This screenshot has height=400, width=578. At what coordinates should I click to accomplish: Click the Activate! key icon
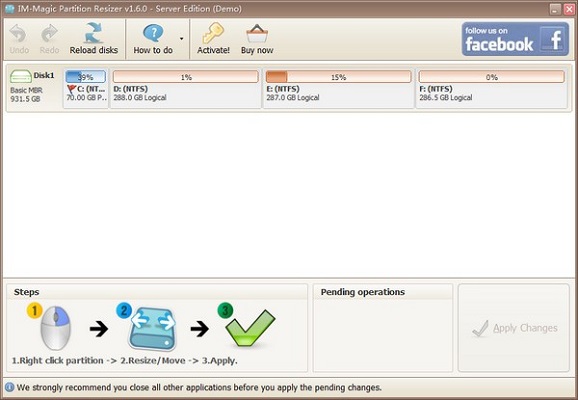[x=213, y=33]
